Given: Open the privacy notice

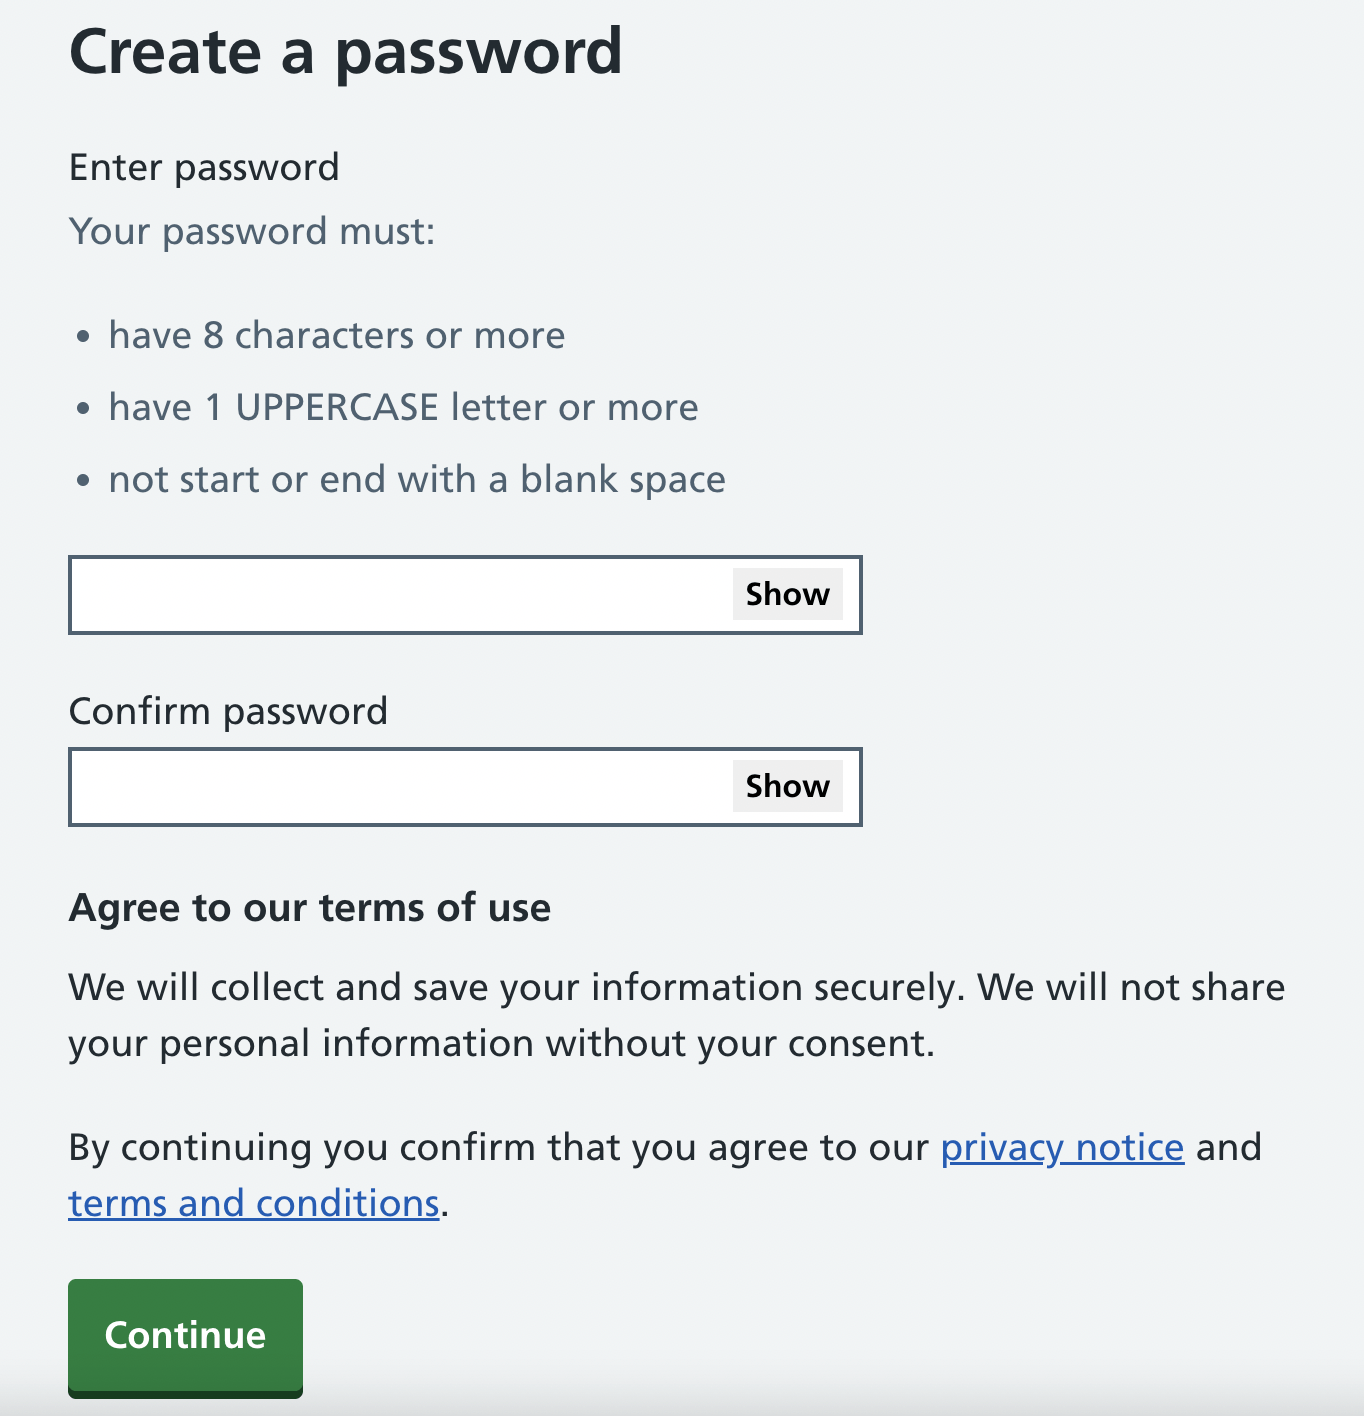Looking at the screenshot, I should pyautogui.click(x=1061, y=1148).
